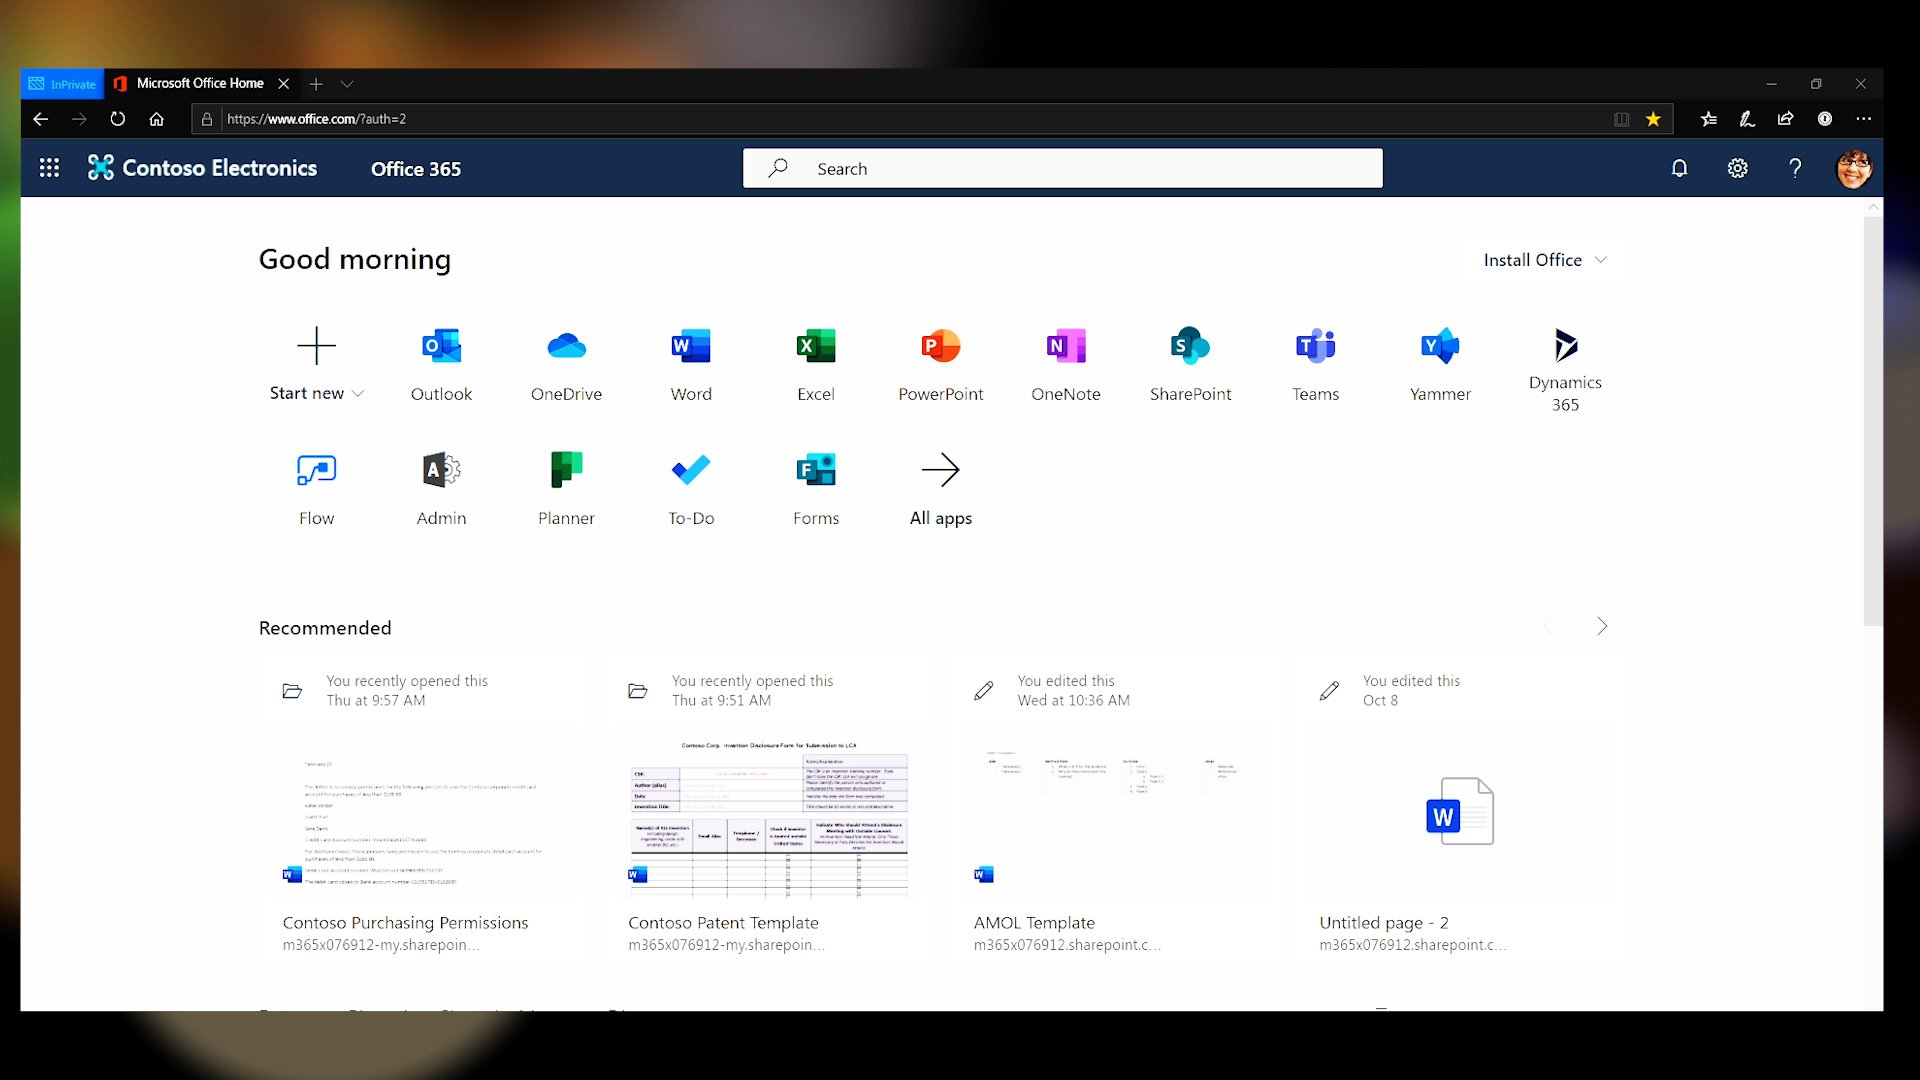
Task: Click the Contoso Purchasing Permissions thumbnail preview
Action: 422,813
